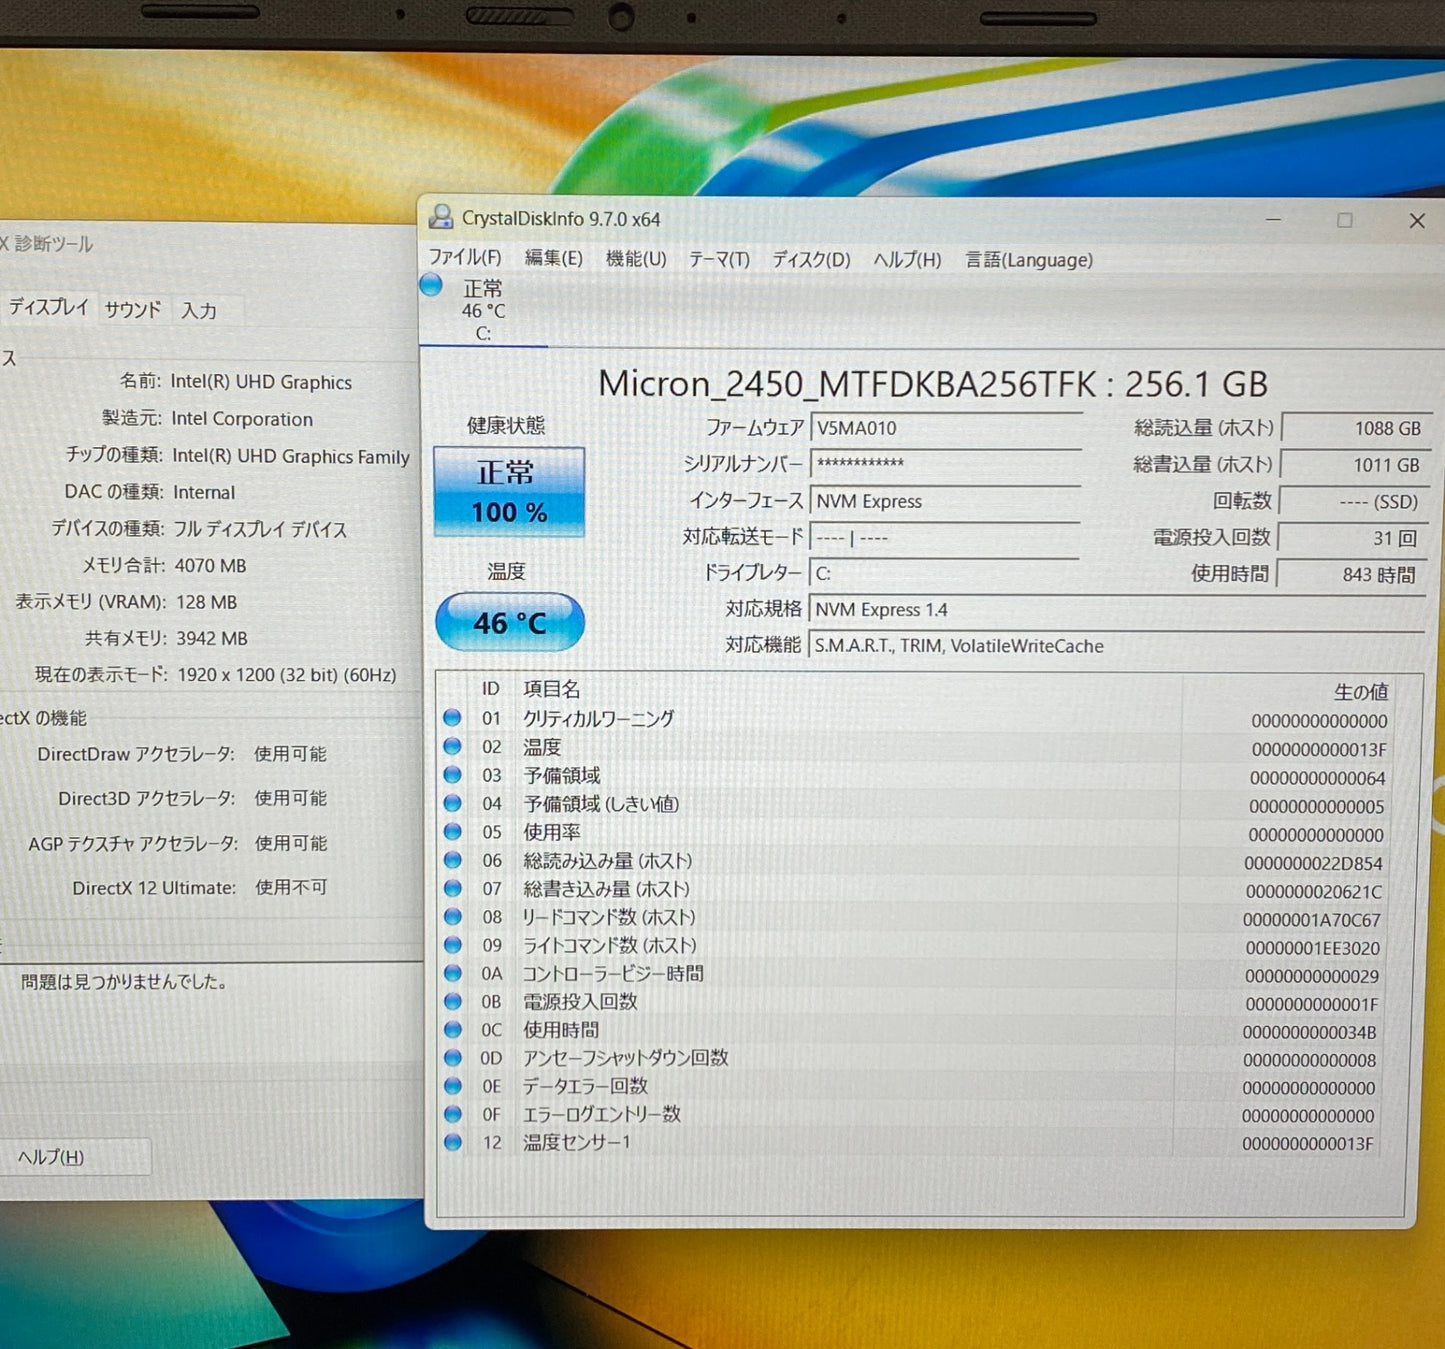Open the 編集(E) menu

[553, 258]
